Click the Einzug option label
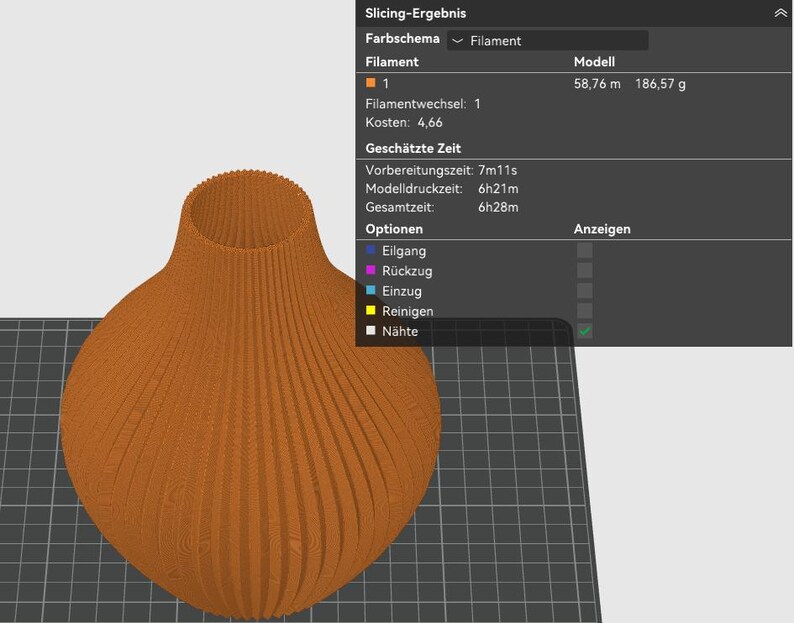Viewport: 794px width, 623px height. (402, 291)
